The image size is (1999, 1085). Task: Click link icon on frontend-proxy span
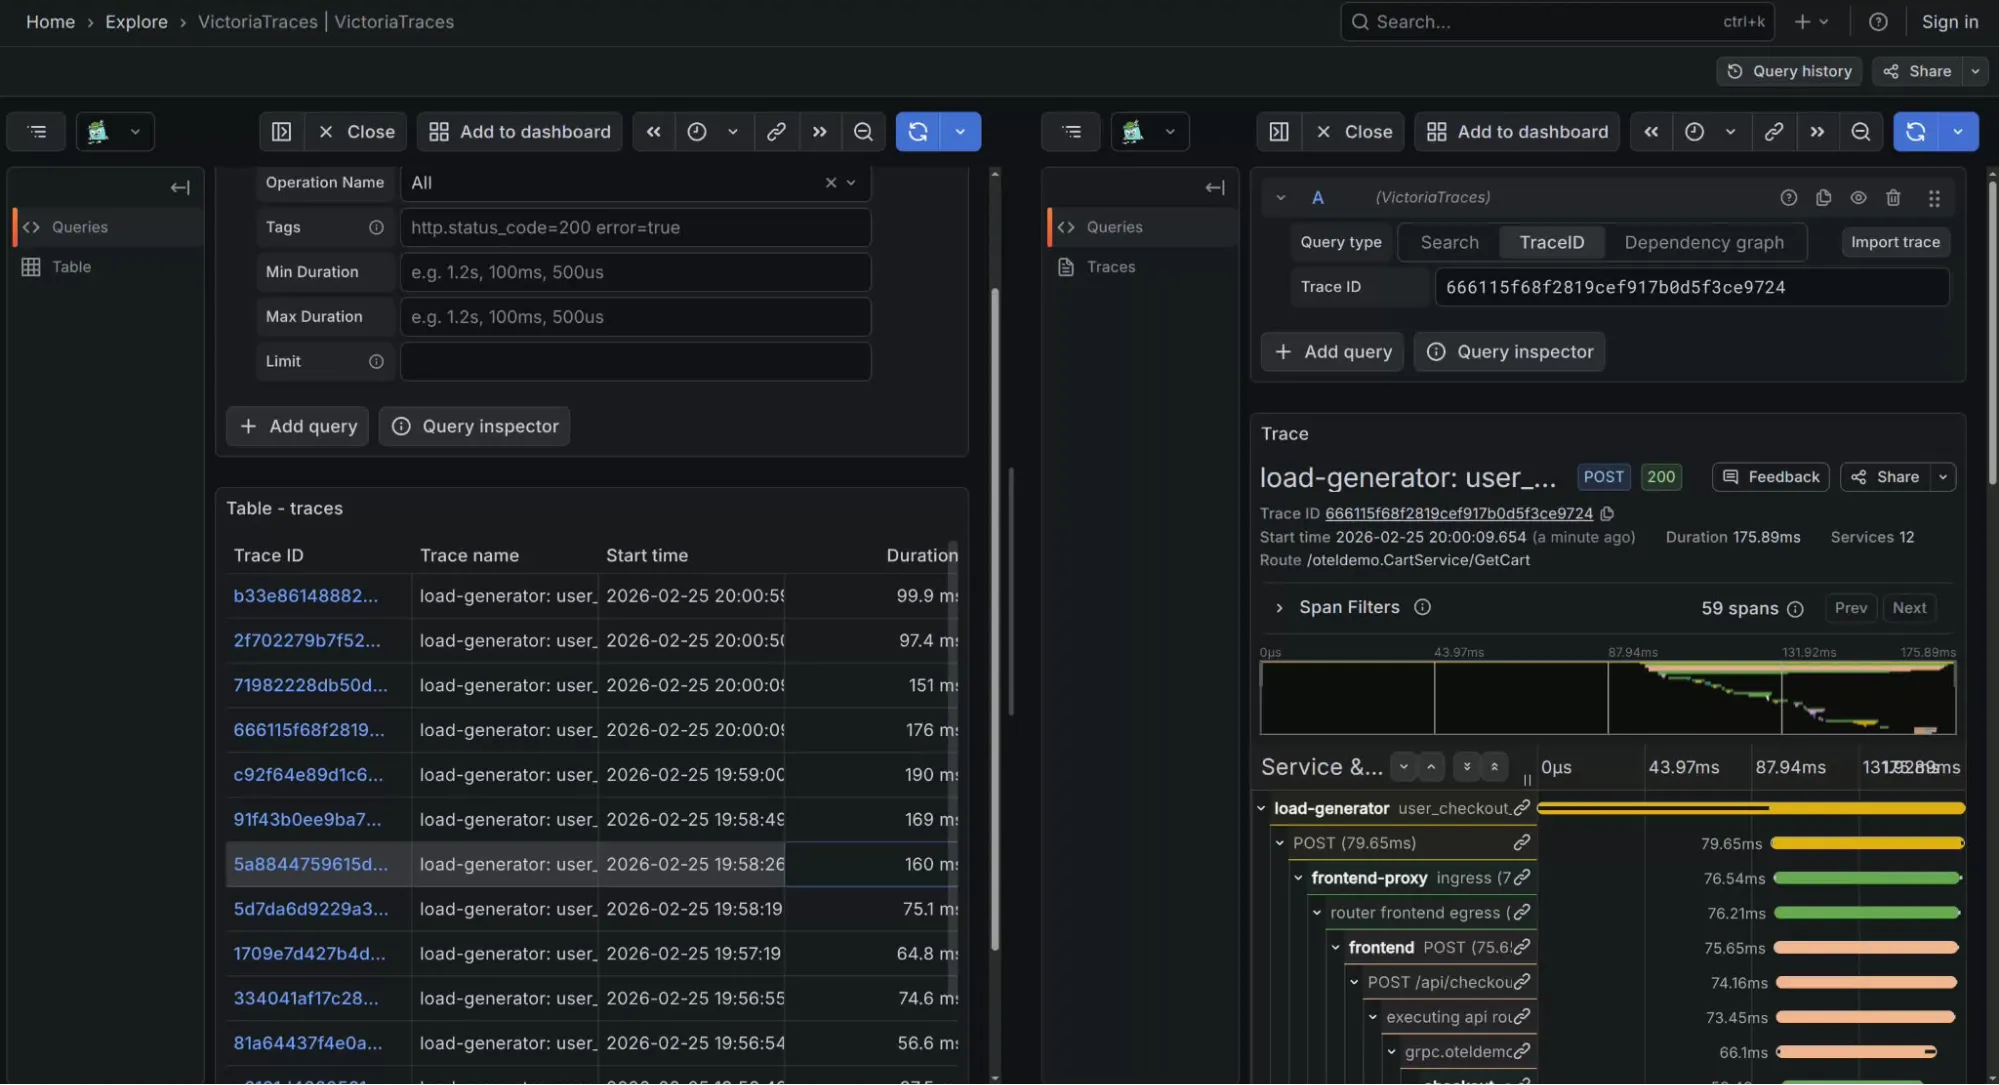(x=1521, y=877)
